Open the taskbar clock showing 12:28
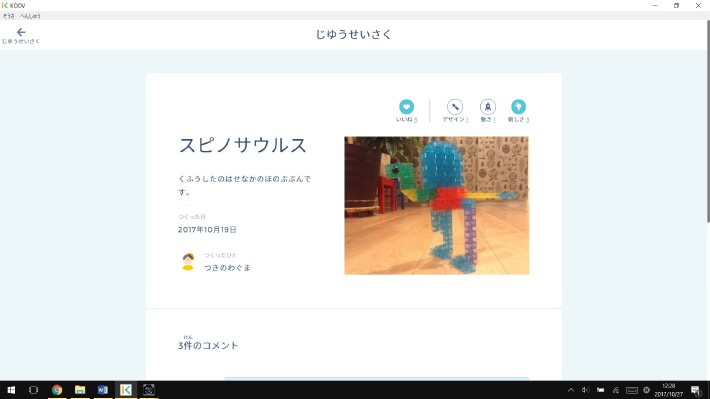Screen dimensions: 710x399 point(669,390)
